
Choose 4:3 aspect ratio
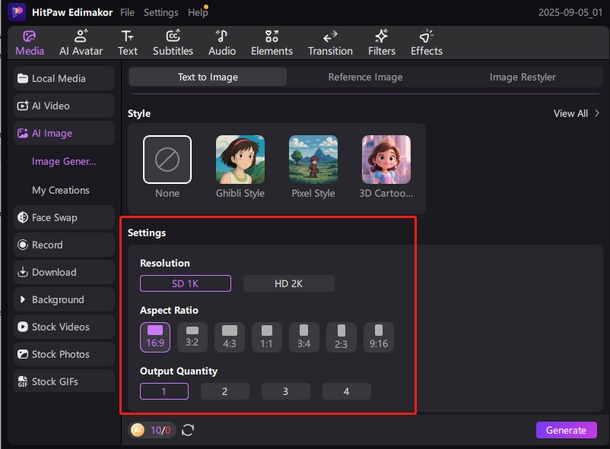230,337
